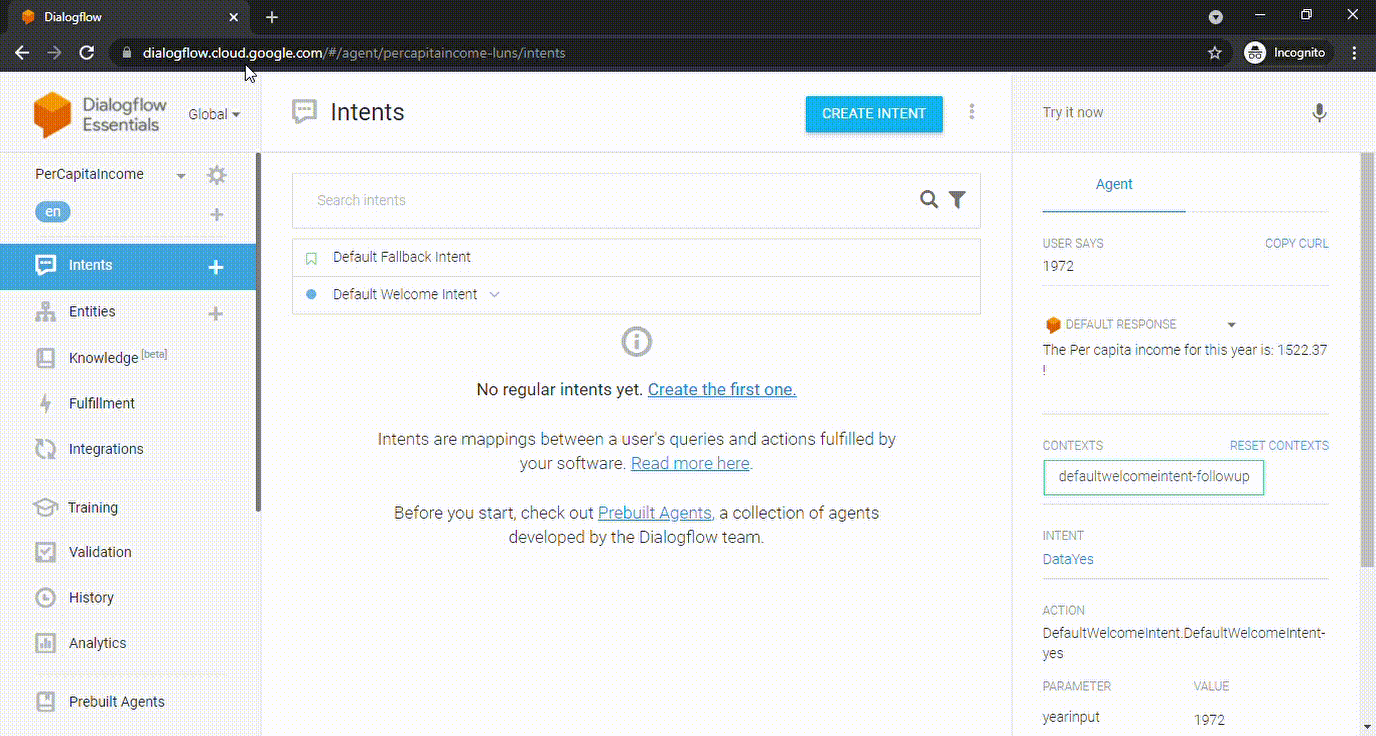Click the microphone icon in Try it now
The image size is (1376, 736).
[x=1319, y=113]
